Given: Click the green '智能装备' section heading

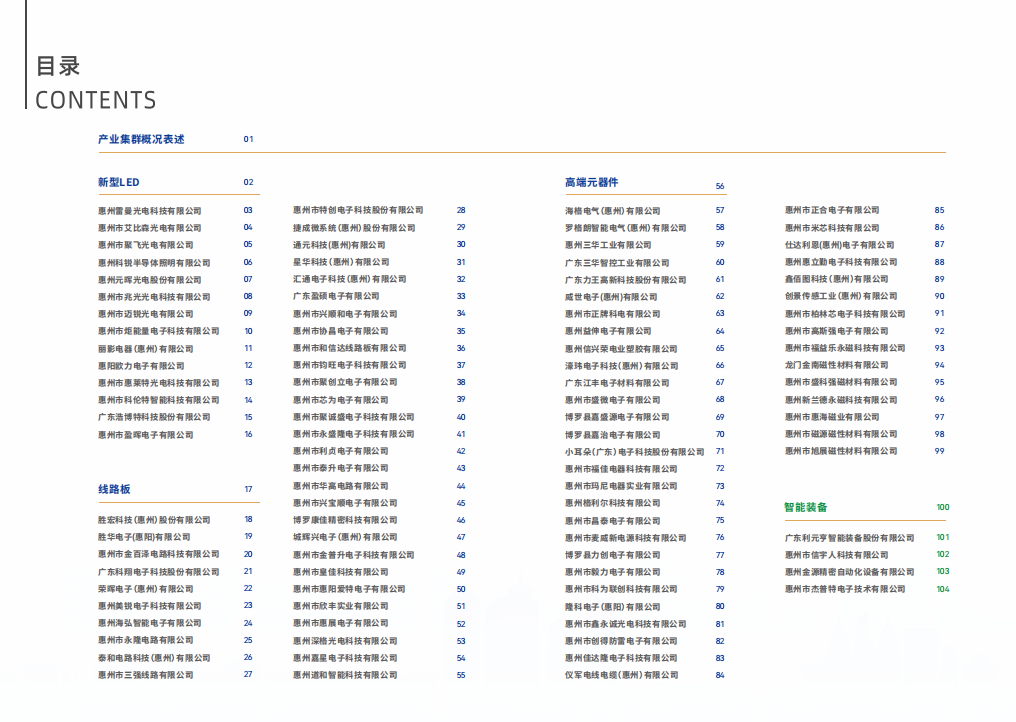Looking at the screenshot, I should [805, 507].
